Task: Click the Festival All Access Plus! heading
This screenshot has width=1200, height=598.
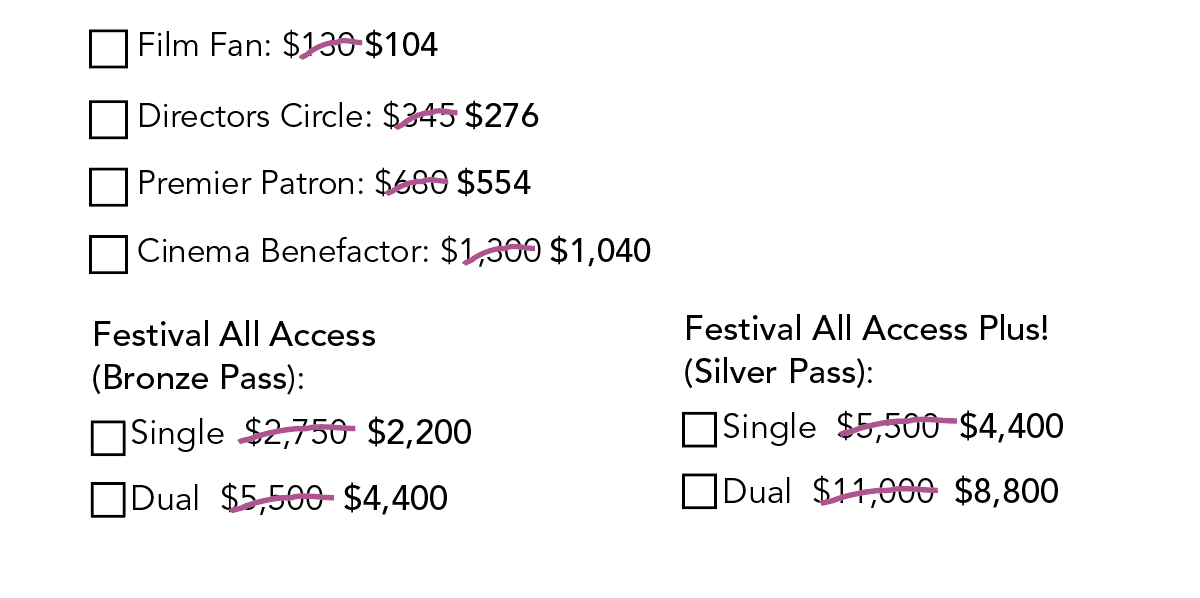Action: tap(867, 328)
